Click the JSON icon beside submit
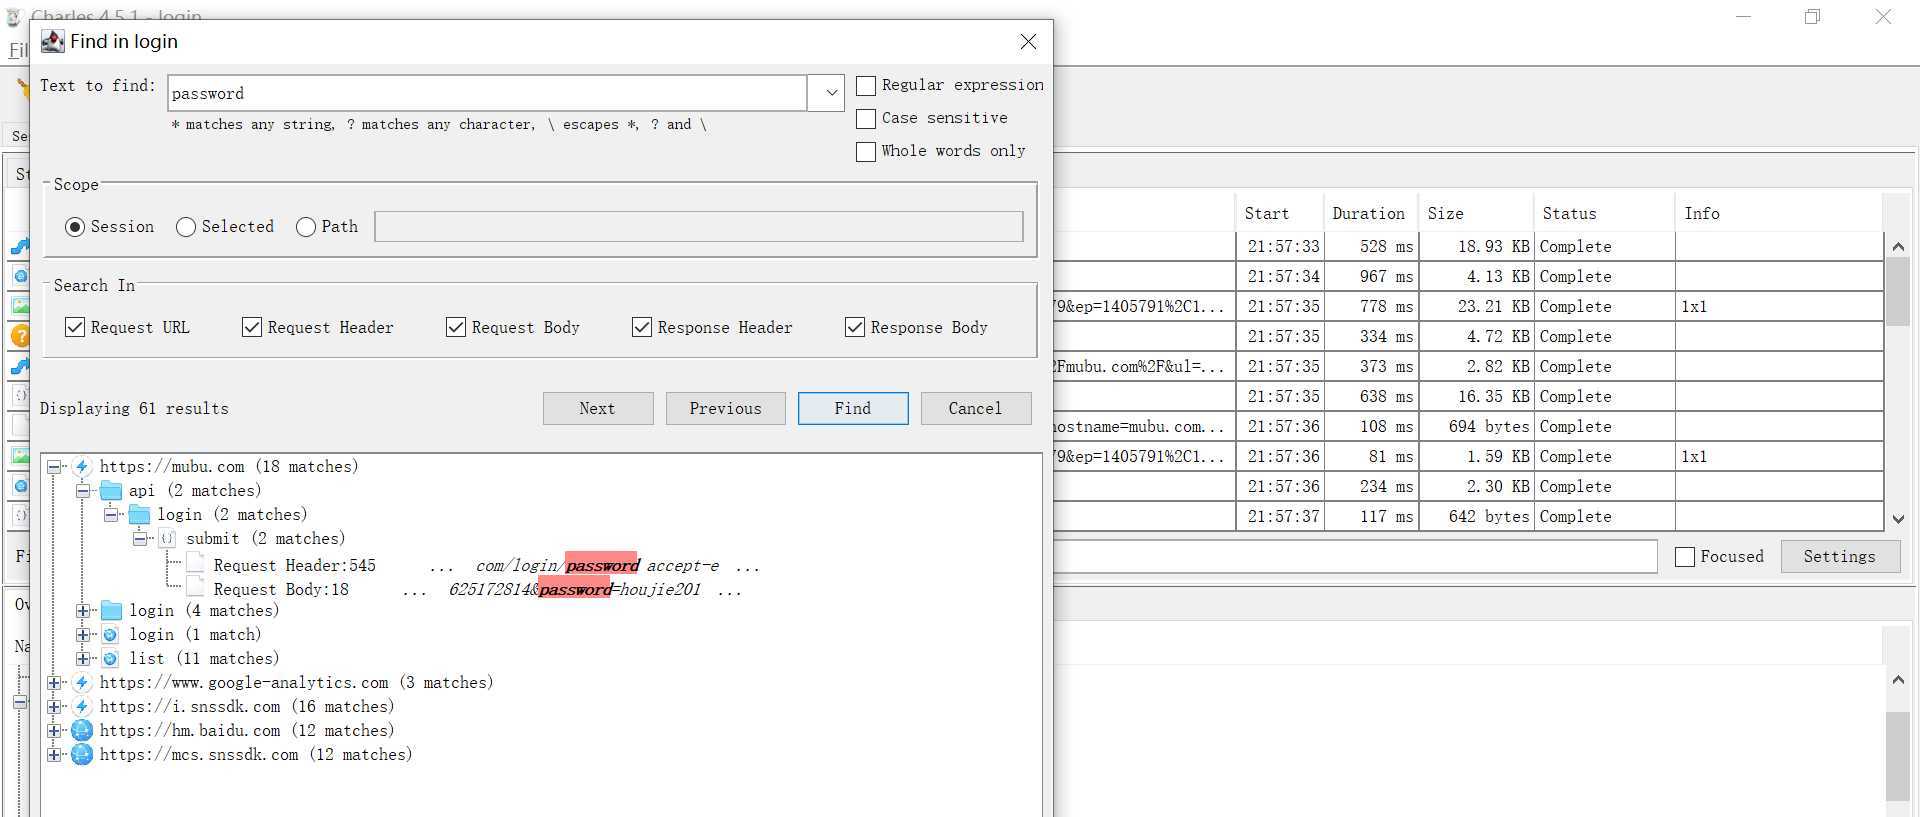The height and width of the screenshot is (817, 1920). click(x=167, y=538)
